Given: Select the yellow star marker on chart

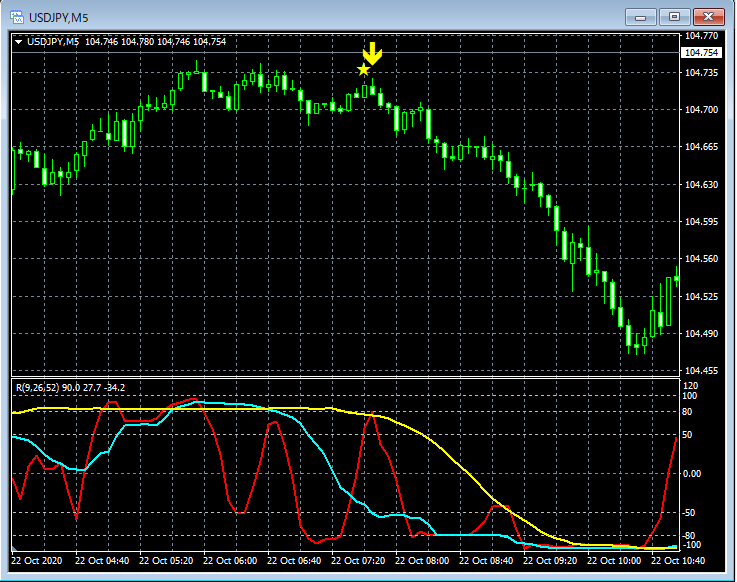Looking at the screenshot, I should point(363,70).
